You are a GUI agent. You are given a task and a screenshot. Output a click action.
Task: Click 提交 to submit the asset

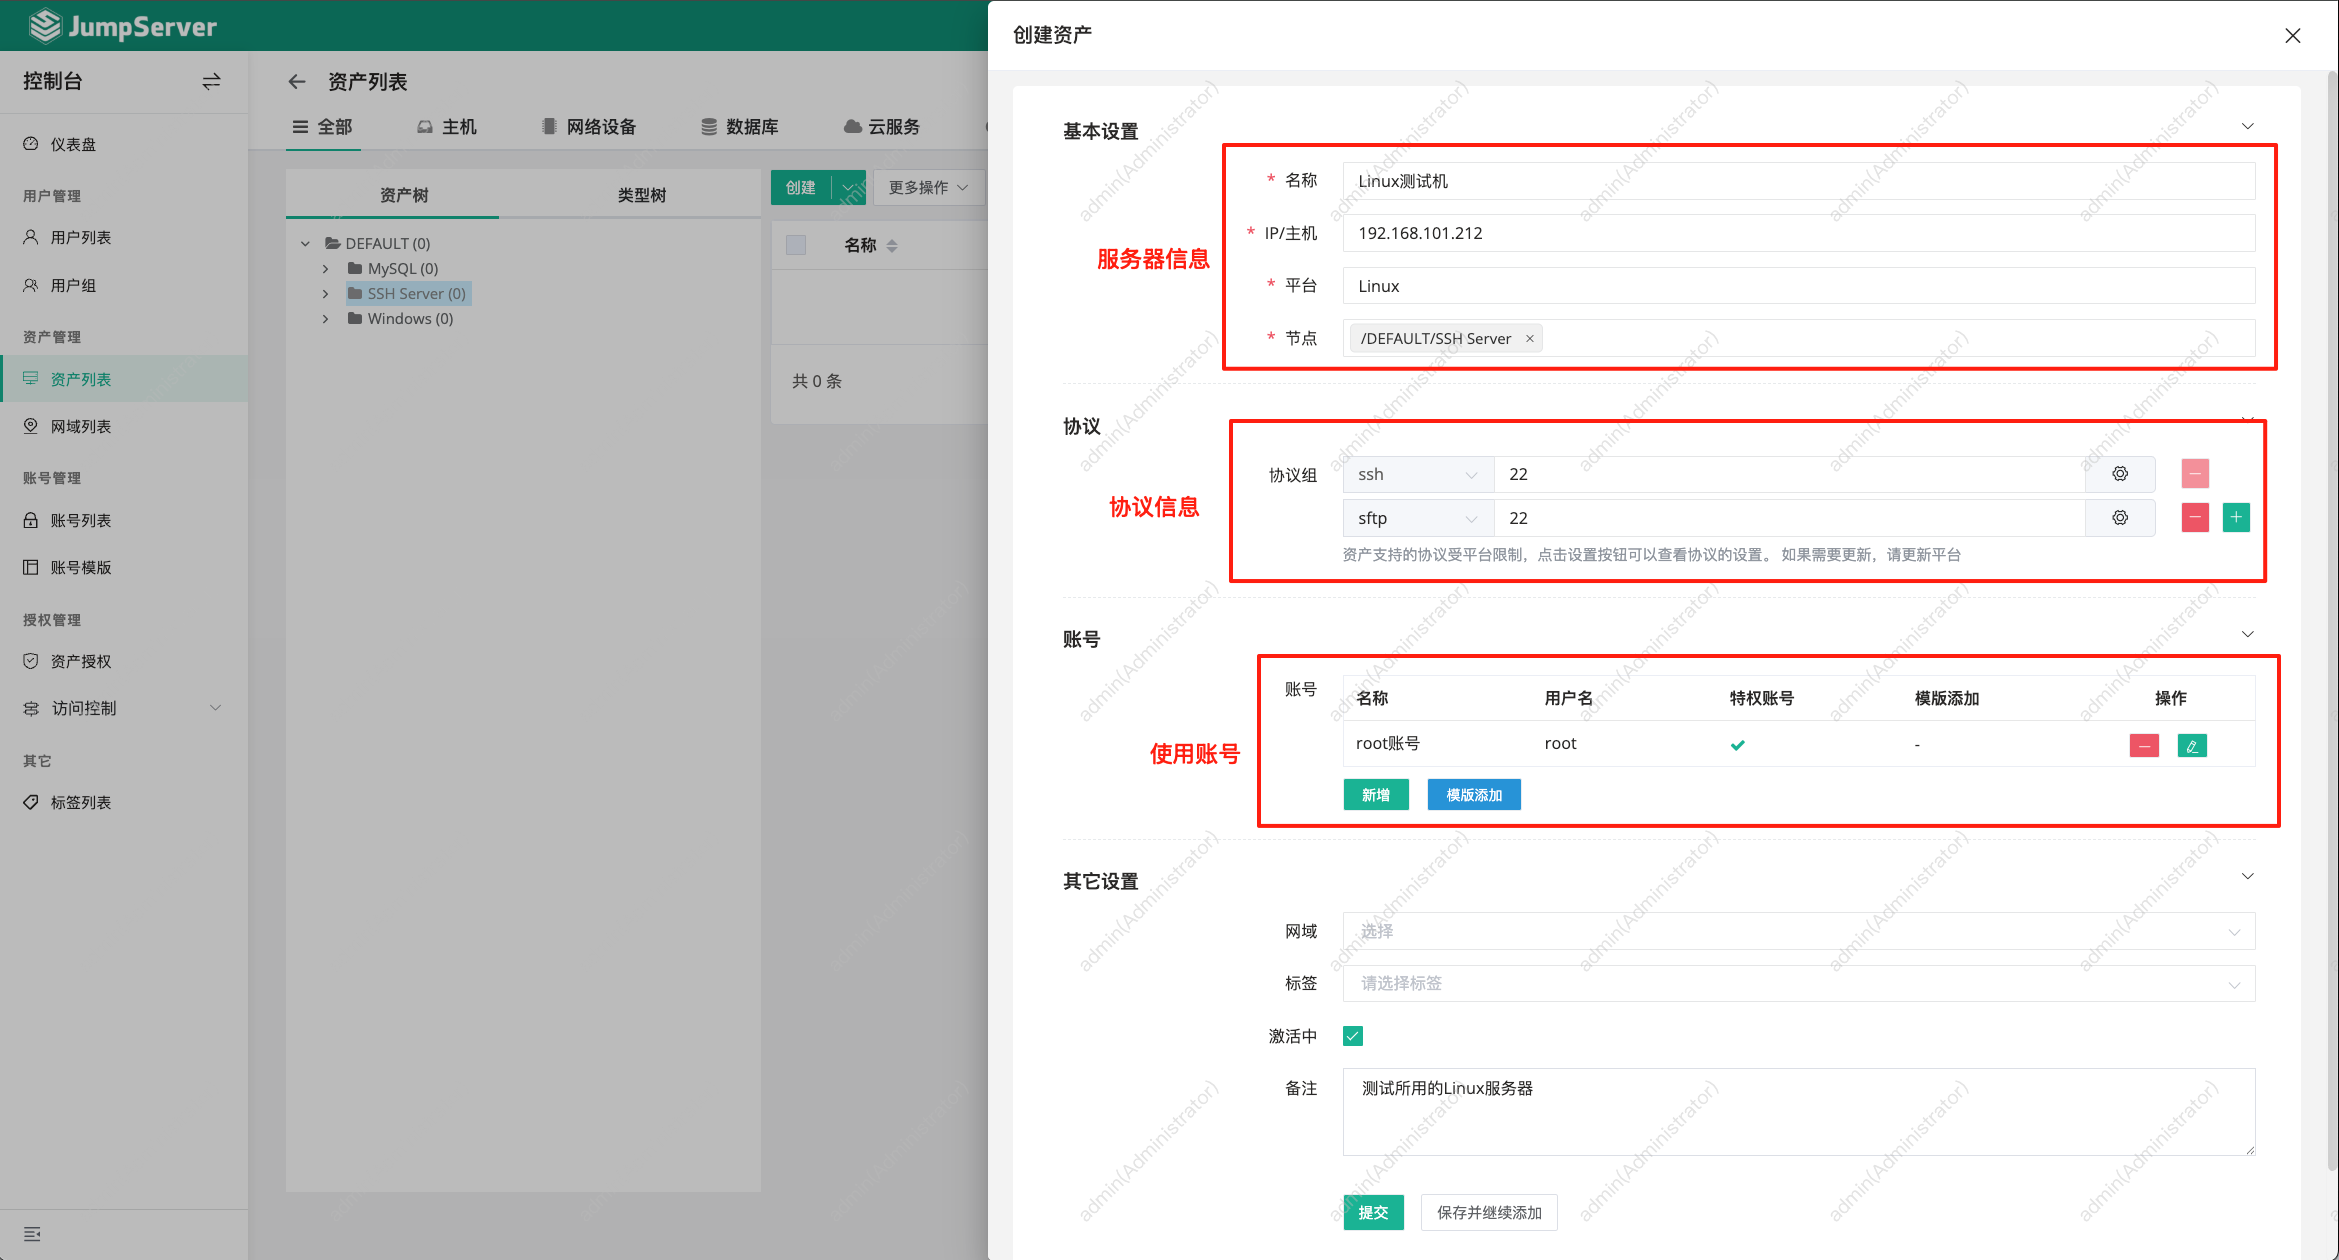(x=1373, y=1212)
